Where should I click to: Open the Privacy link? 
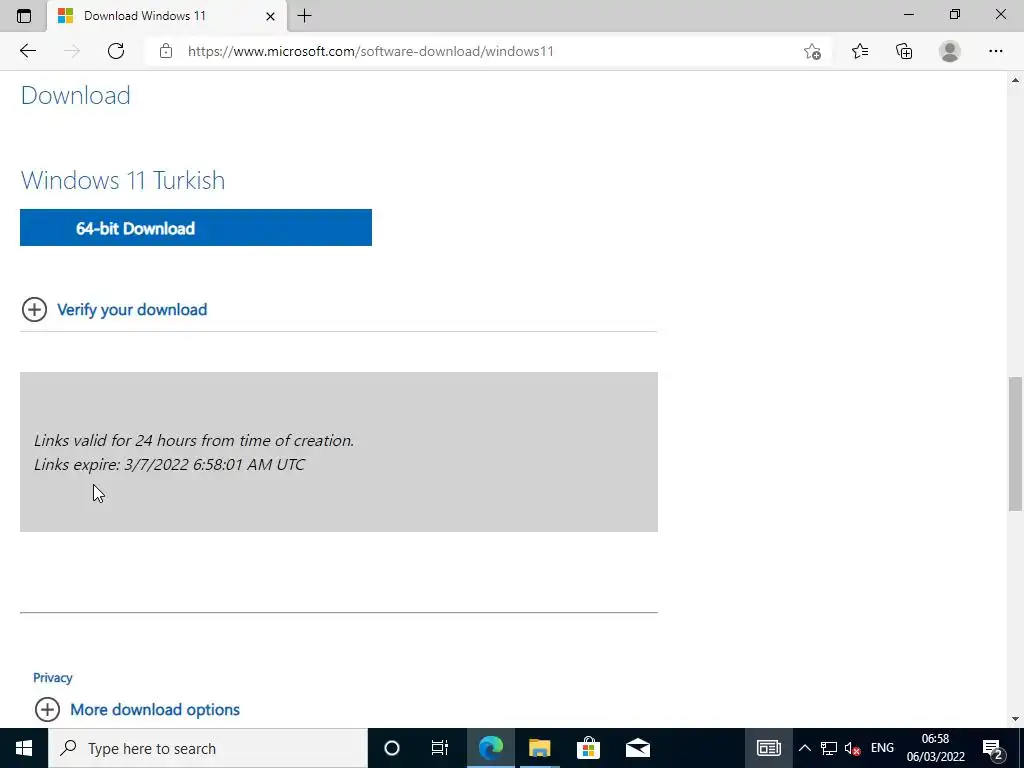point(52,678)
